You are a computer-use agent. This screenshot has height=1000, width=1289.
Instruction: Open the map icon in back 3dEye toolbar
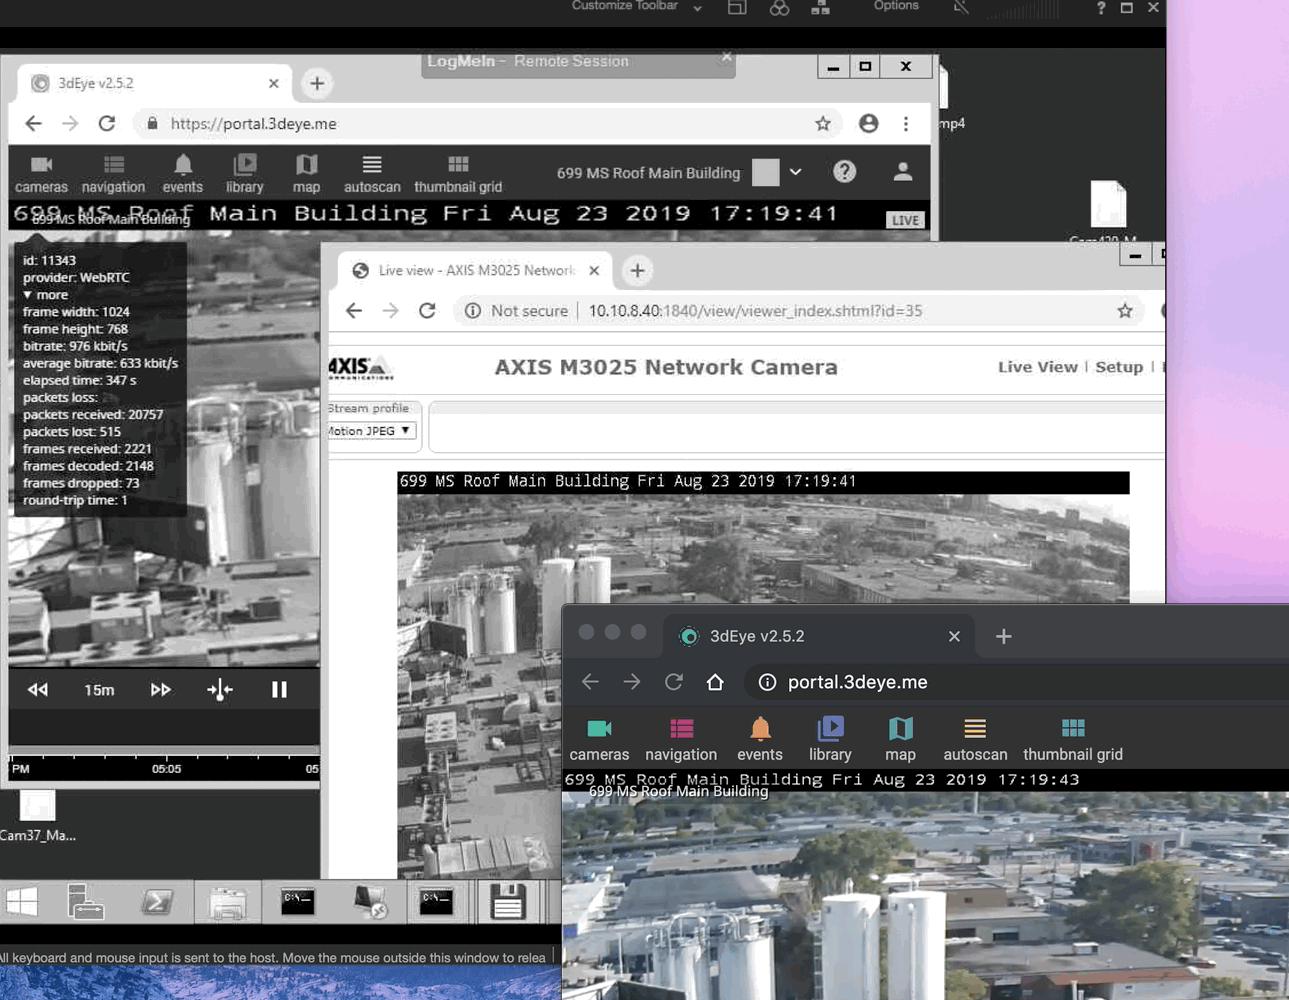[306, 173]
